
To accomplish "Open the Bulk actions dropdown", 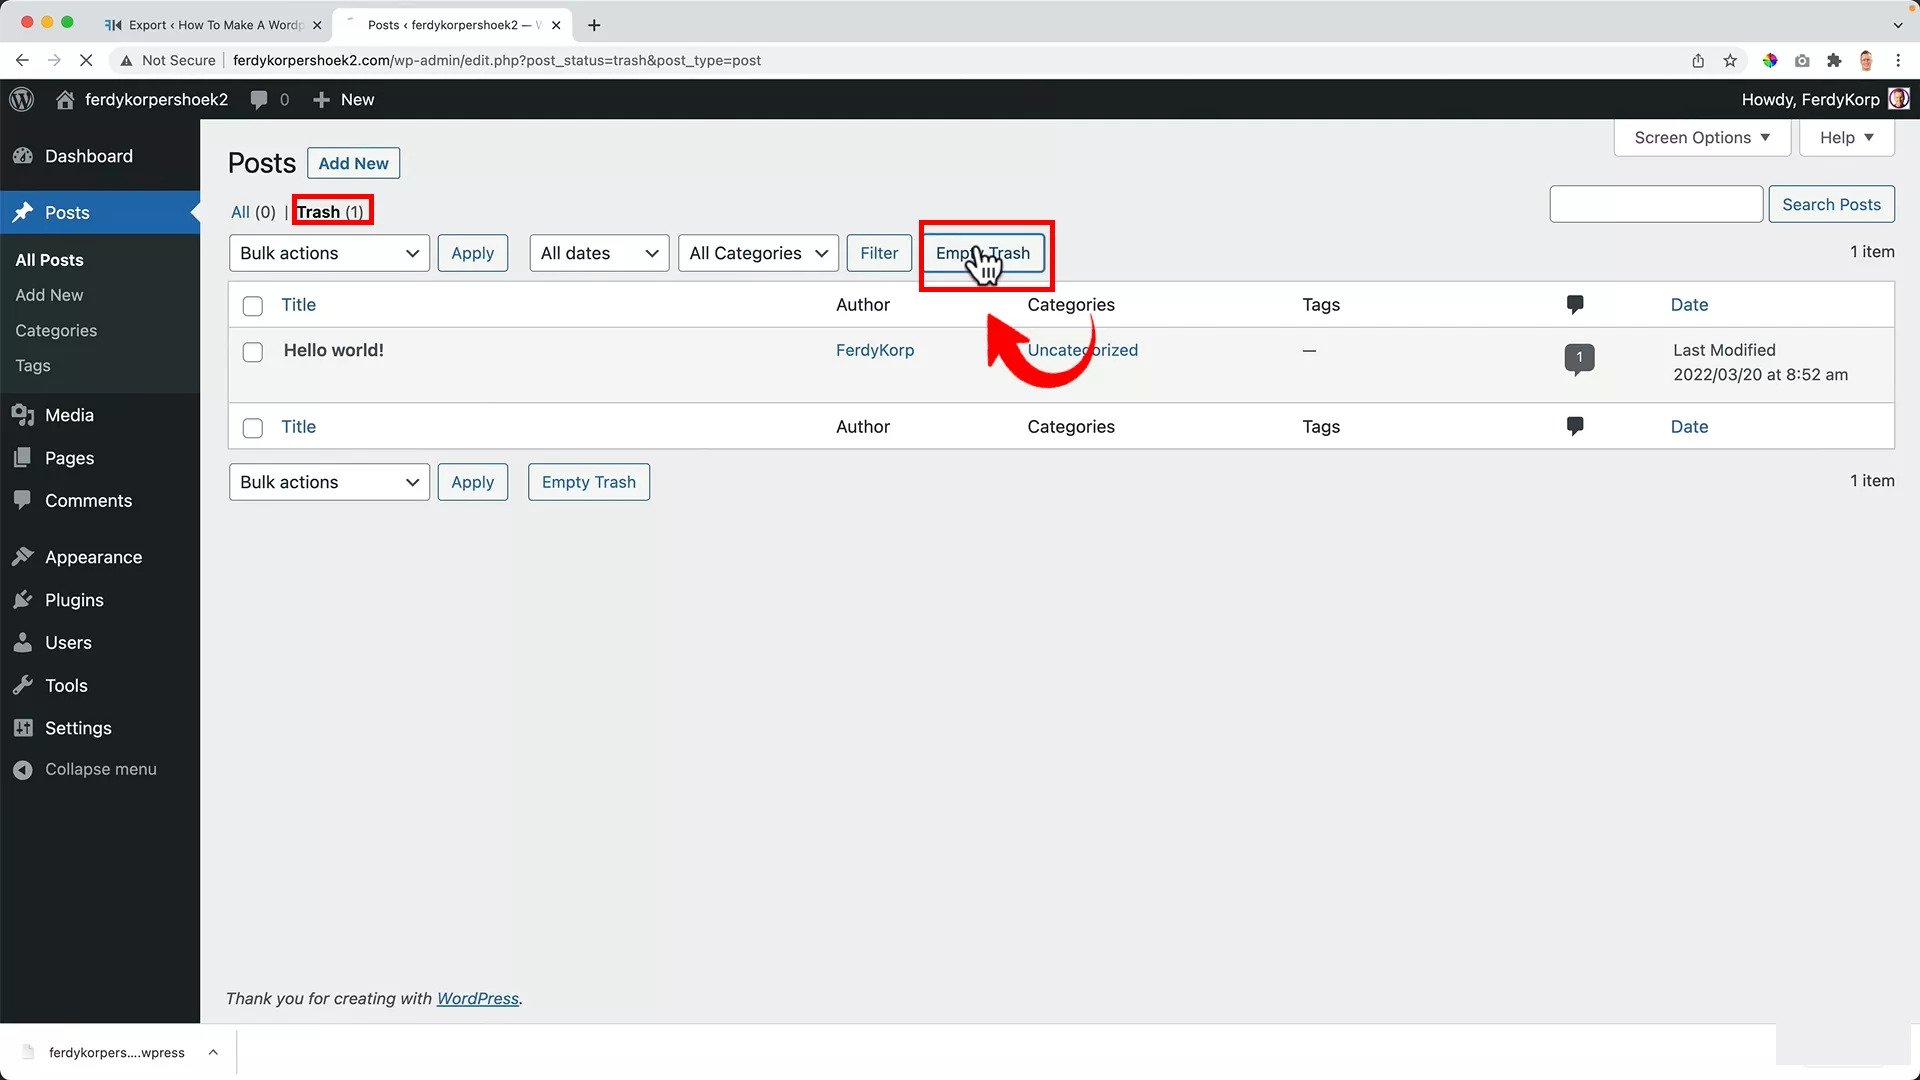I will pos(328,253).
